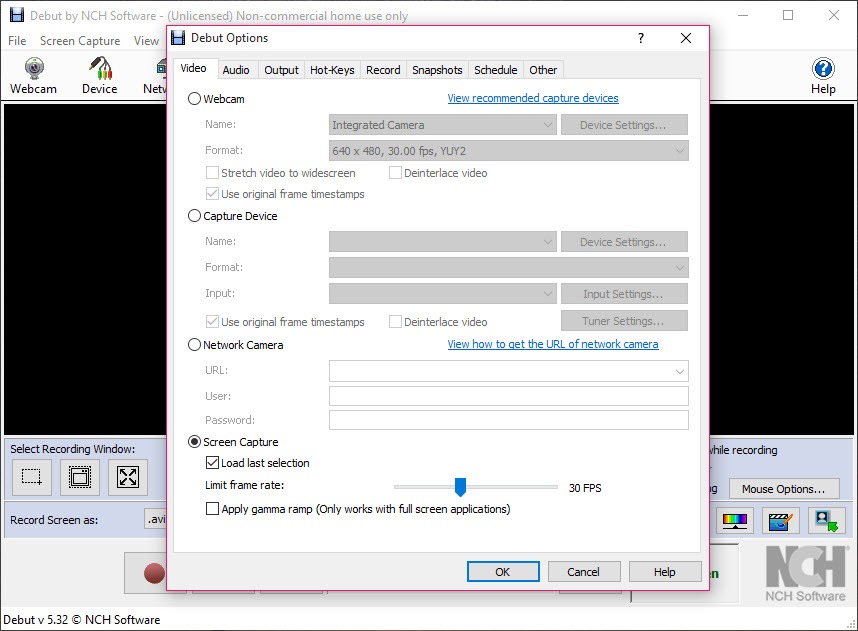
Task: Click the dialog Help button
Action: pyautogui.click(x=665, y=572)
